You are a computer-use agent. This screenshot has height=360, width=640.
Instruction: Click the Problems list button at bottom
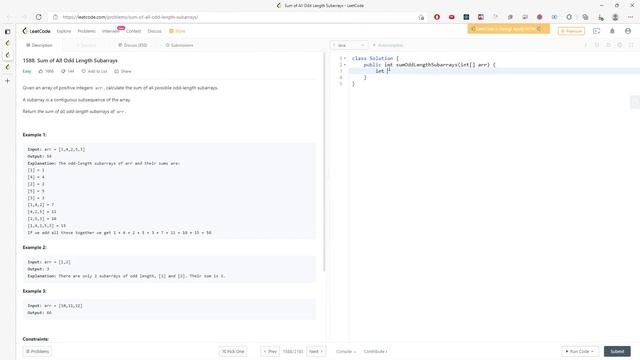click(37, 351)
